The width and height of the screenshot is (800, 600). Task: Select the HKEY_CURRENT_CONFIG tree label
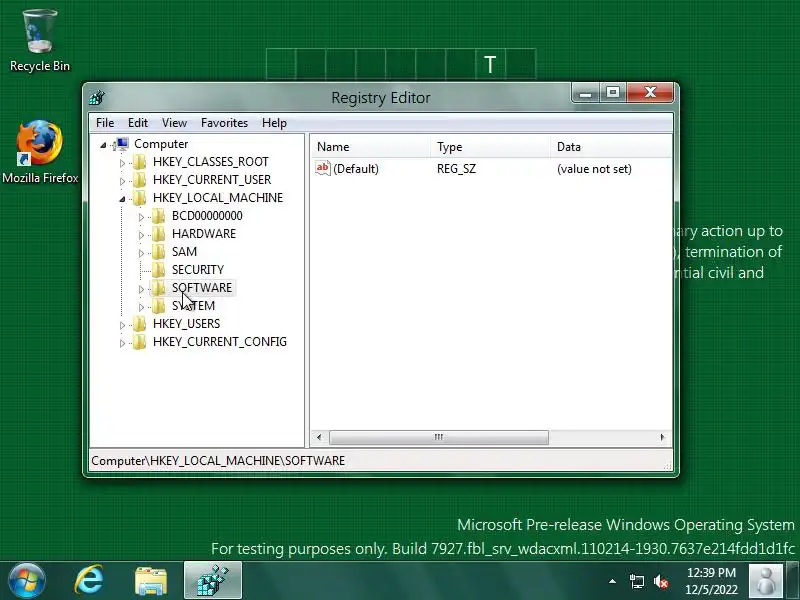(x=220, y=342)
